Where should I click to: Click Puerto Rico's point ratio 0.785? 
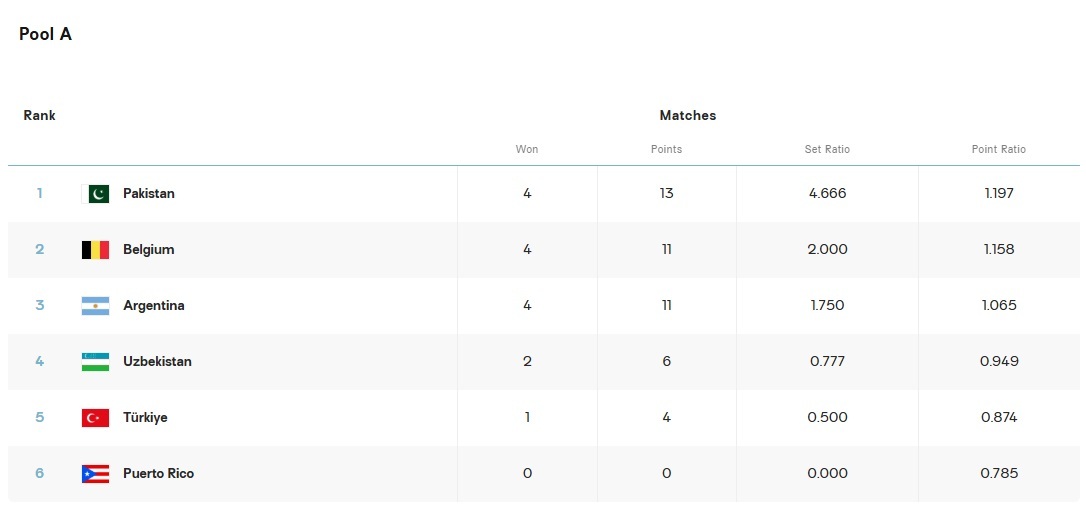coord(998,474)
